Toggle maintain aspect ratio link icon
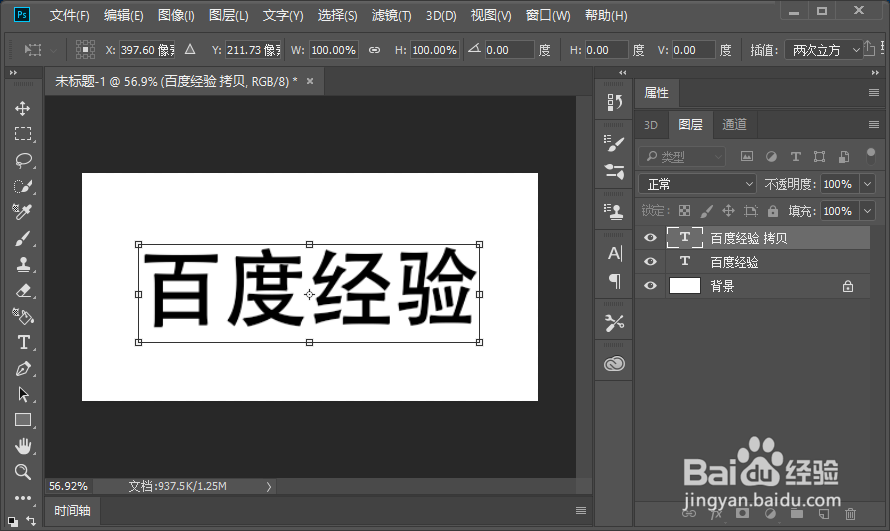This screenshot has width=890, height=531. [375, 50]
